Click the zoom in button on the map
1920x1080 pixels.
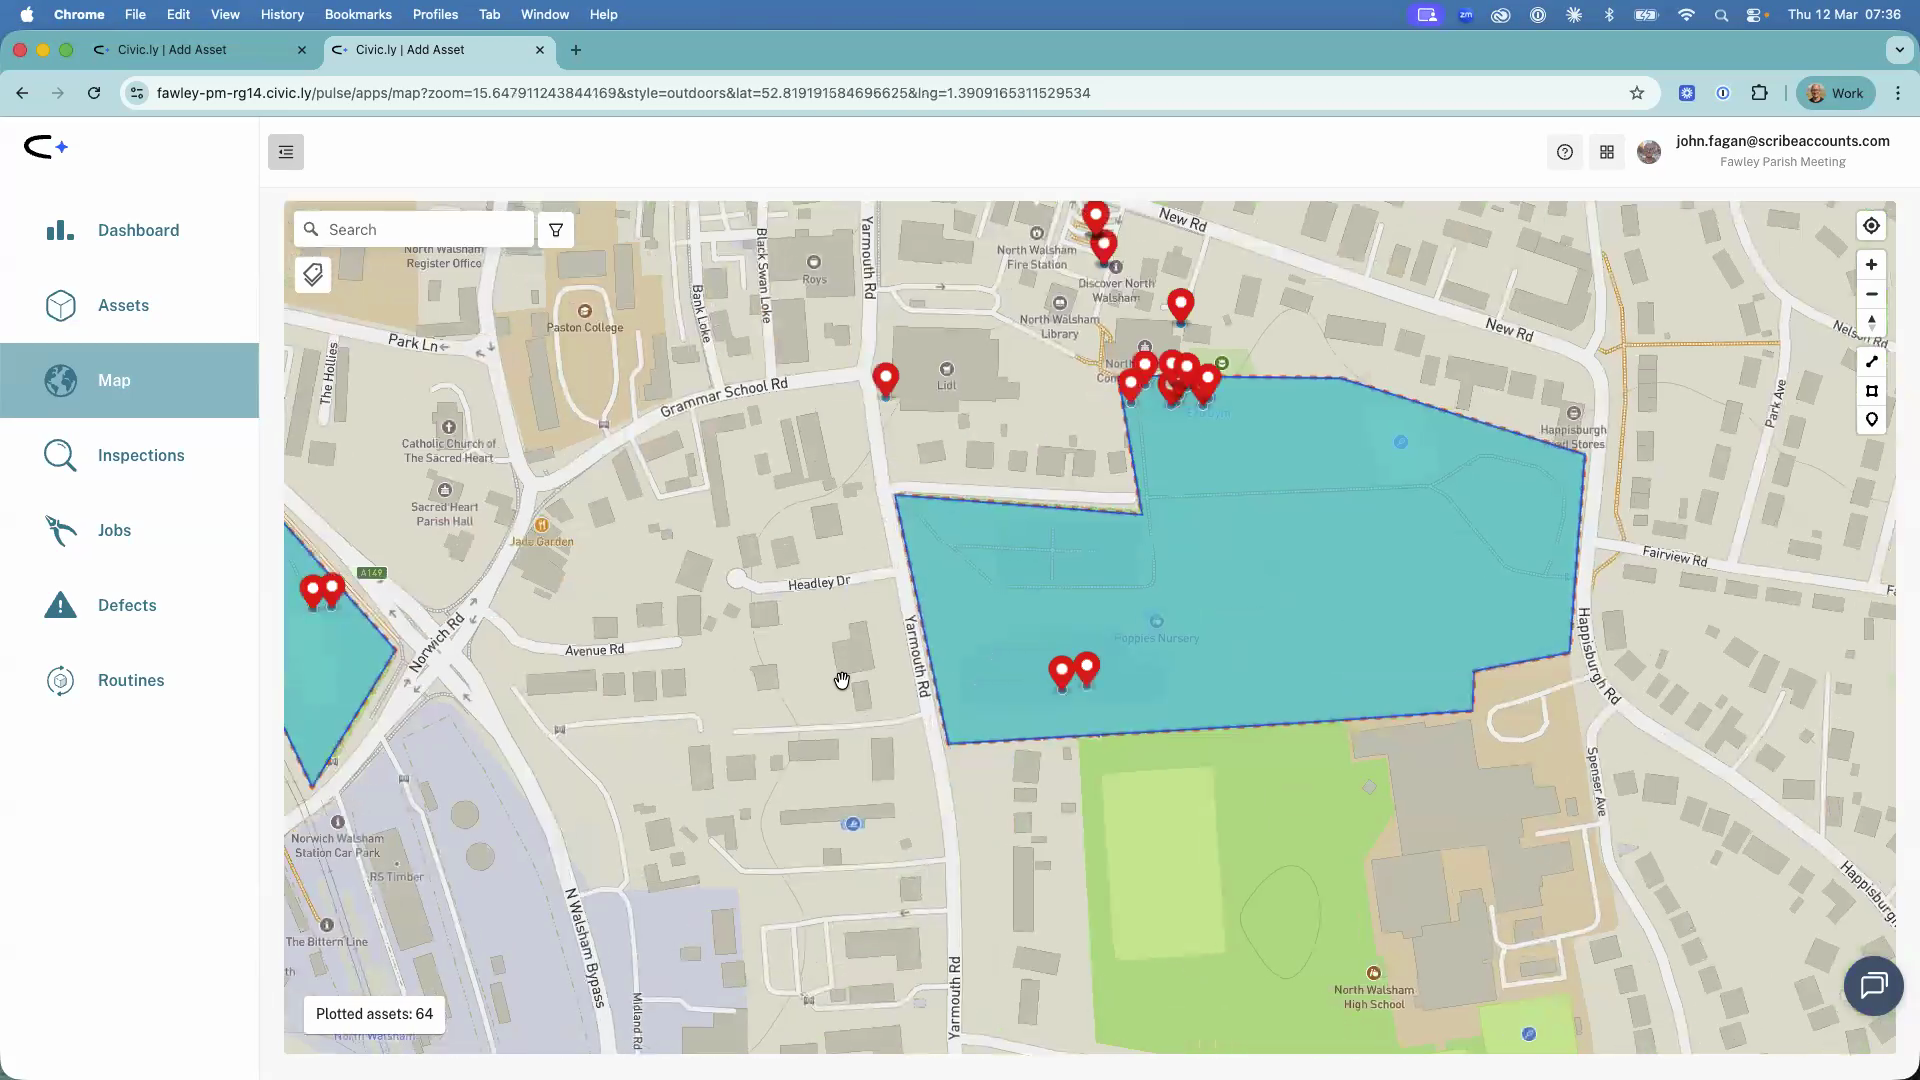[x=1871, y=264]
